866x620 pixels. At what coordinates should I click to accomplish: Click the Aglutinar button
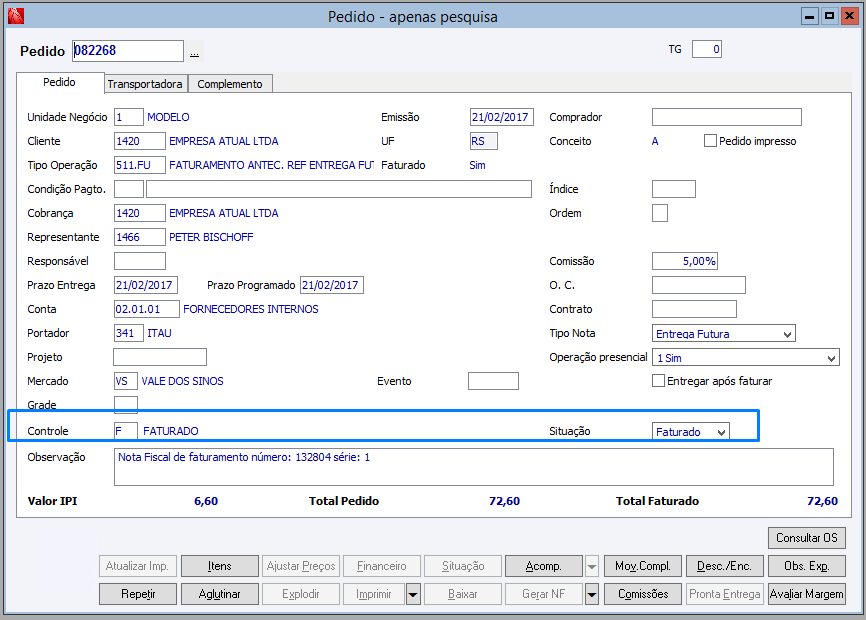220,595
